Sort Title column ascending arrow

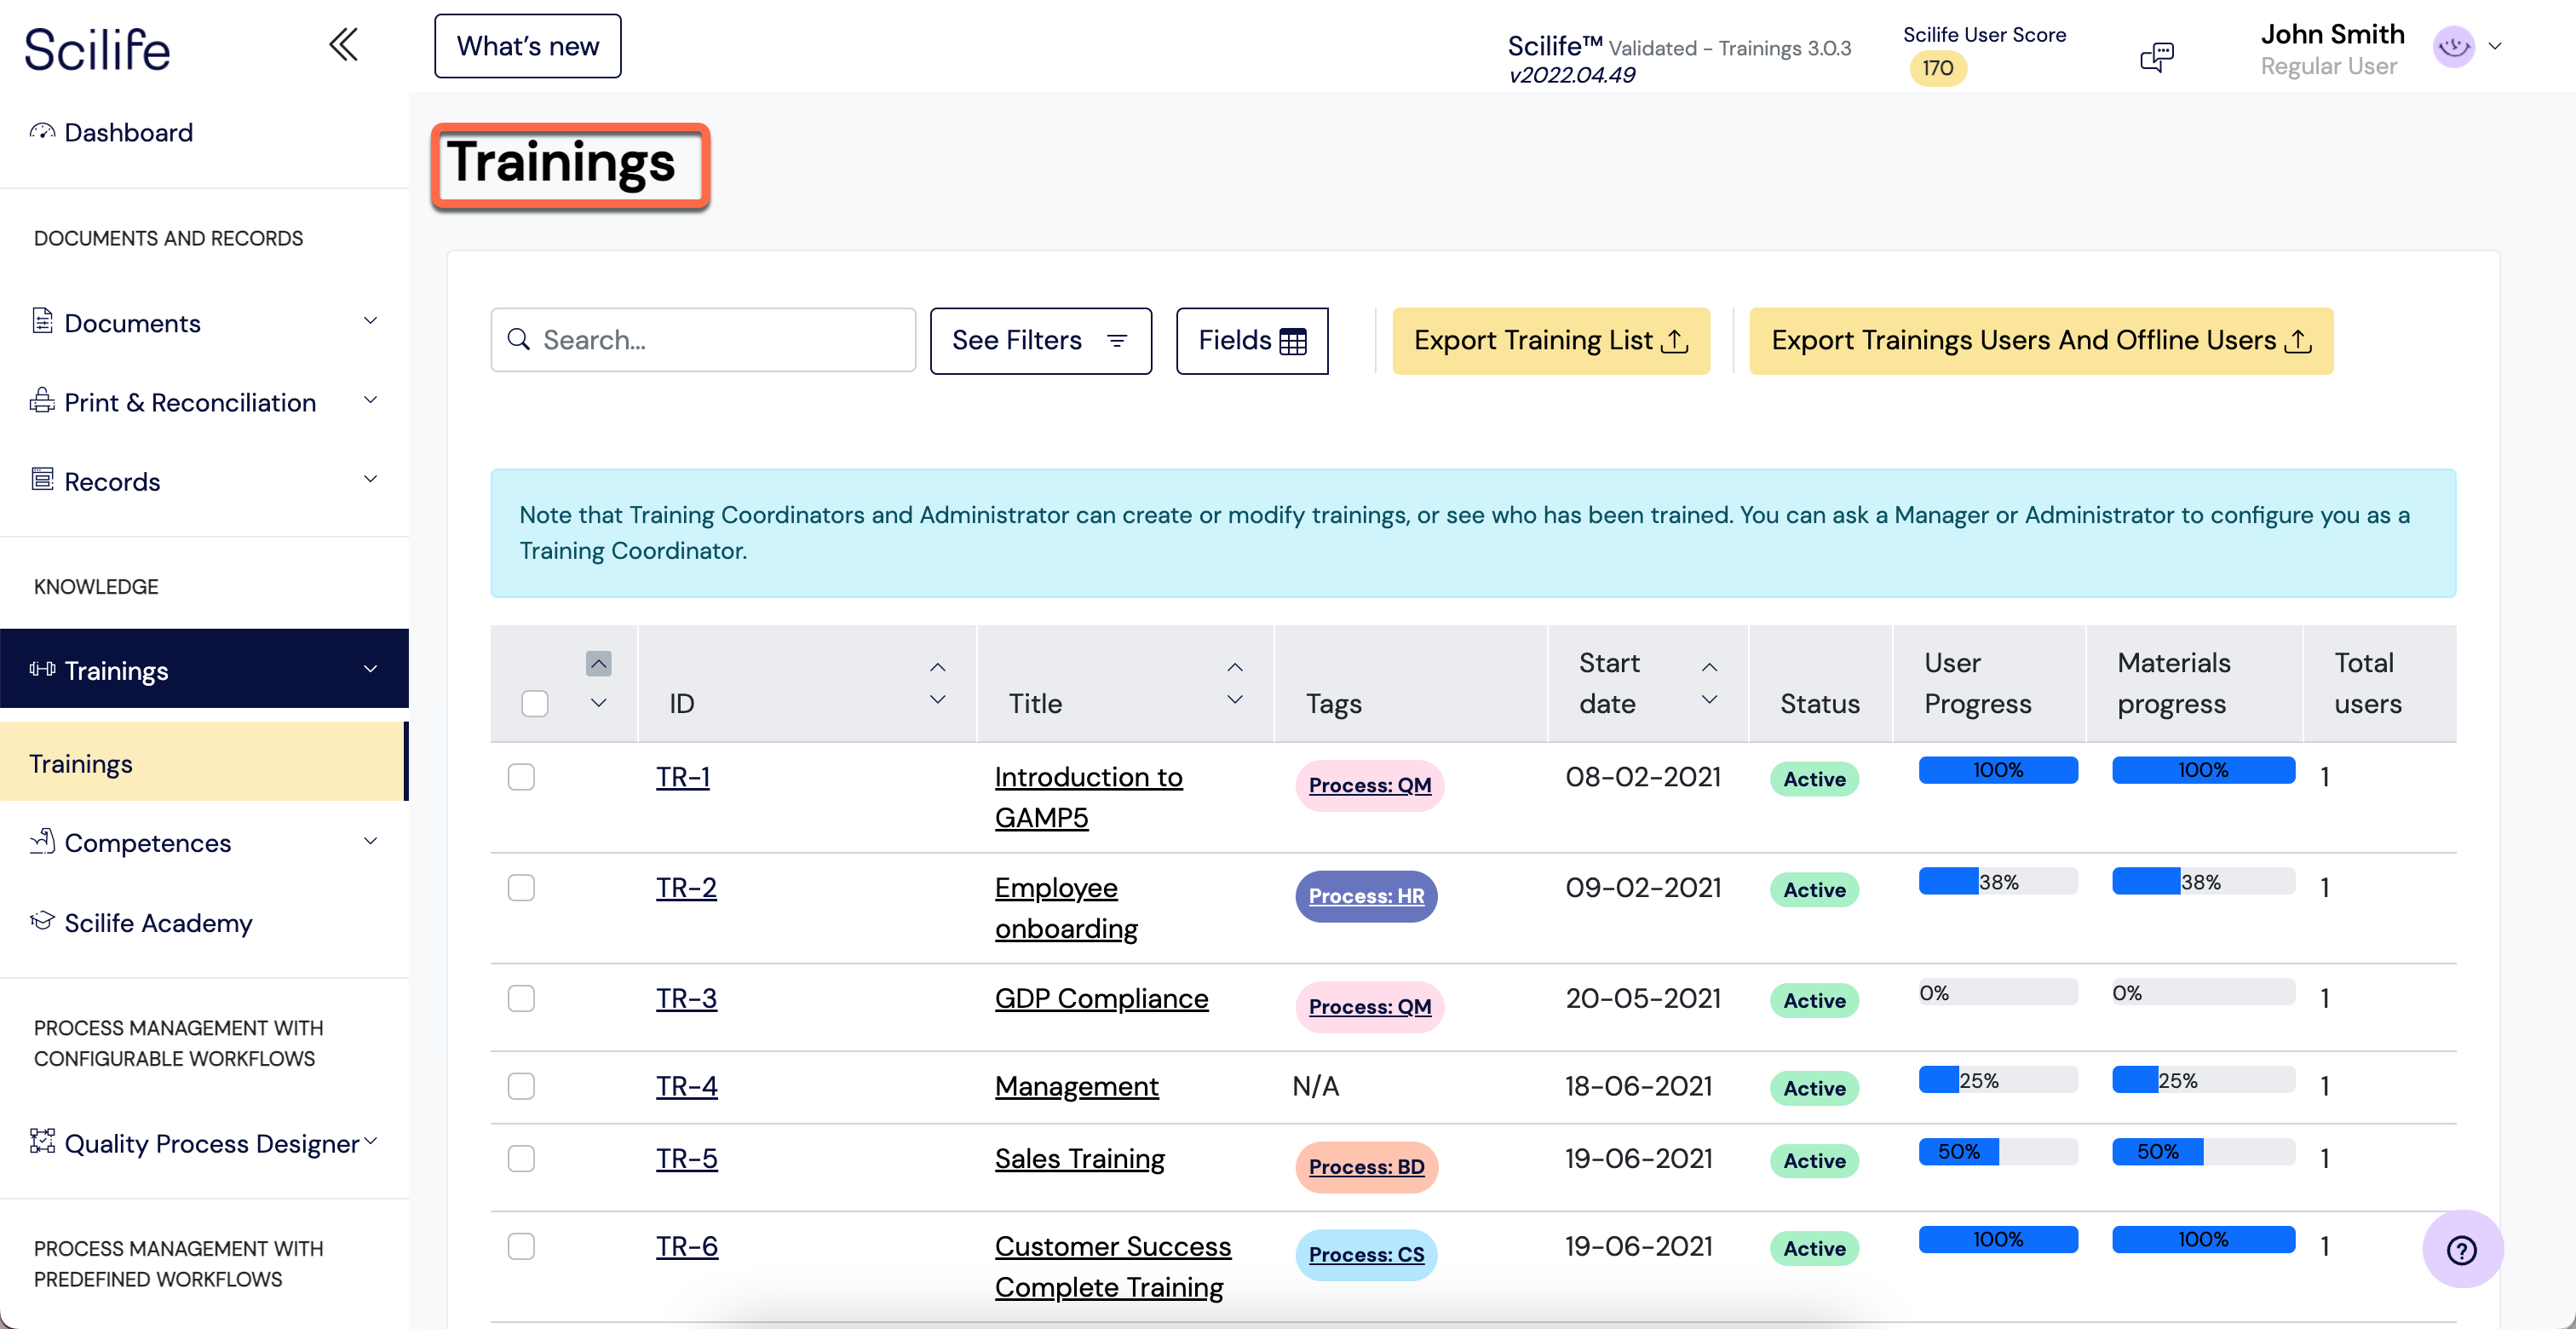tap(1235, 667)
